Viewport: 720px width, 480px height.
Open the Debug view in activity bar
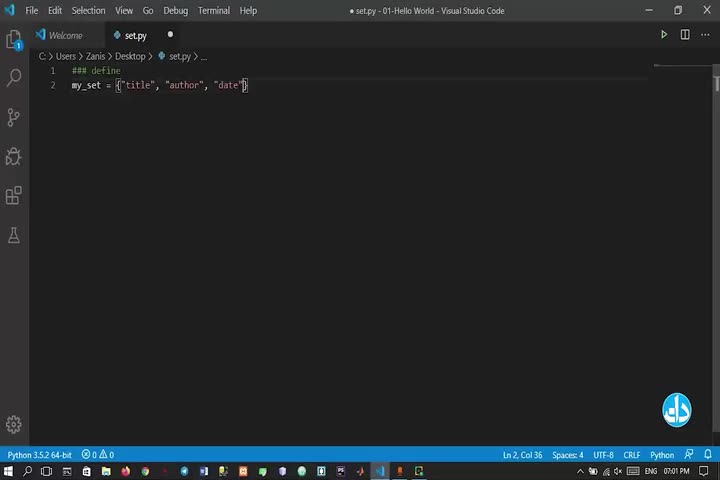click(x=14, y=157)
